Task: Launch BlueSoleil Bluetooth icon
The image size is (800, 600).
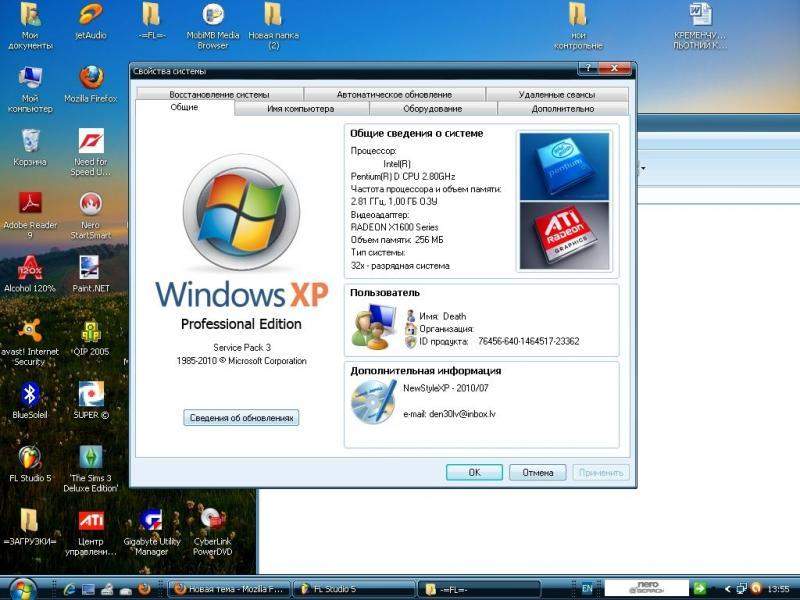Action: pos(30,394)
